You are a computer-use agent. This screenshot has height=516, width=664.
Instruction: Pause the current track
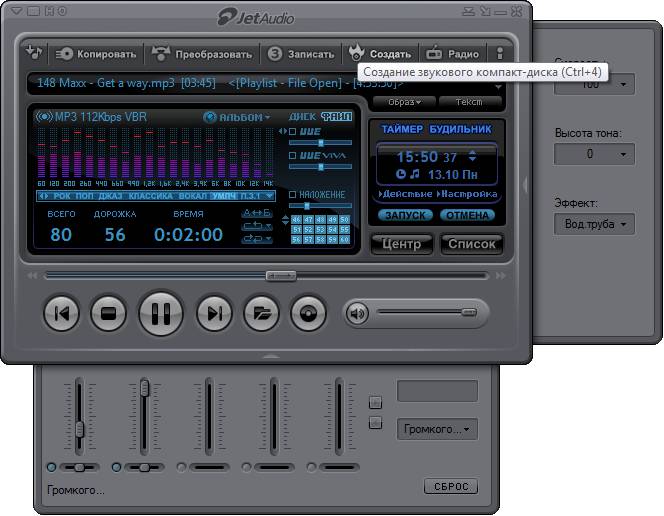pos(161,313)
